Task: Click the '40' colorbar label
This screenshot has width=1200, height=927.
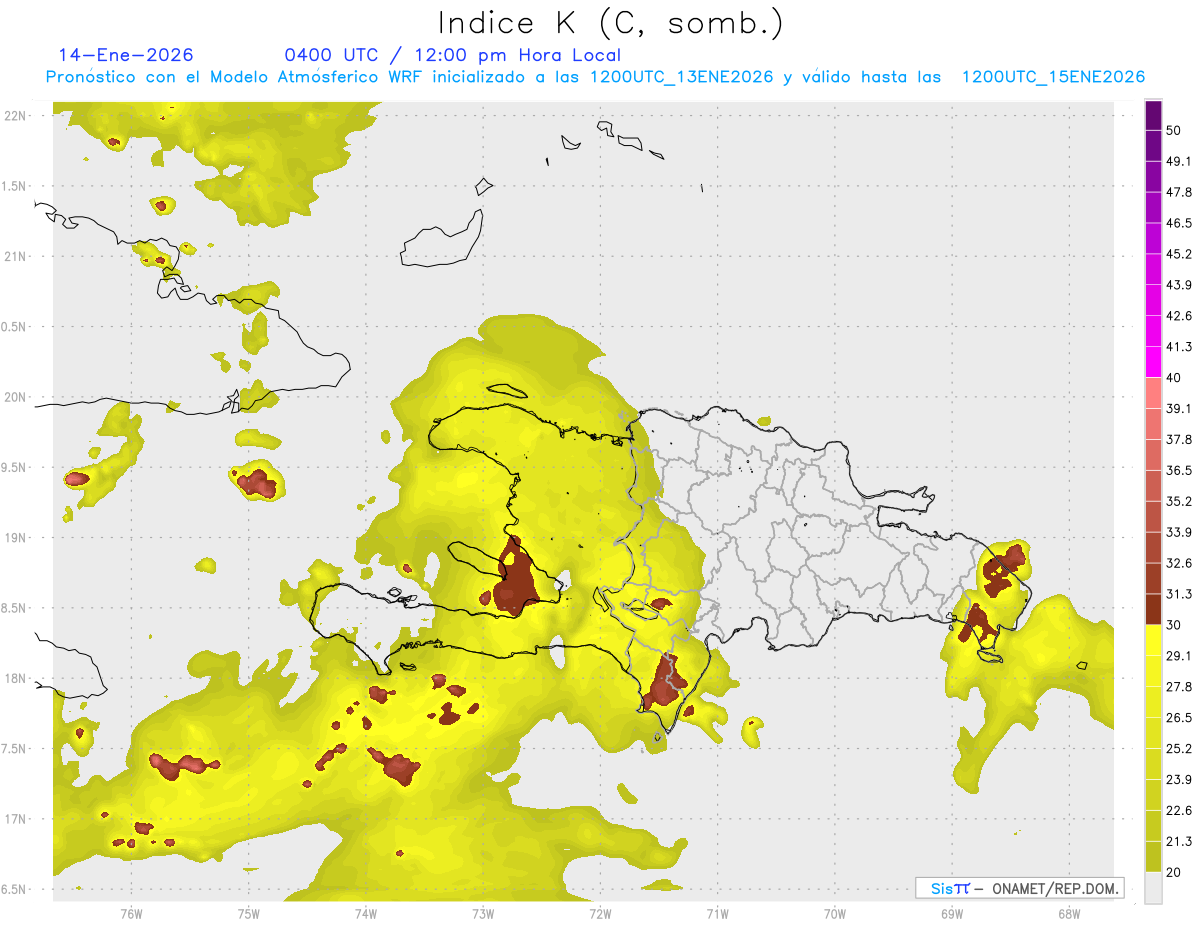Action: pyautogui.click(x=1174, y=378)
